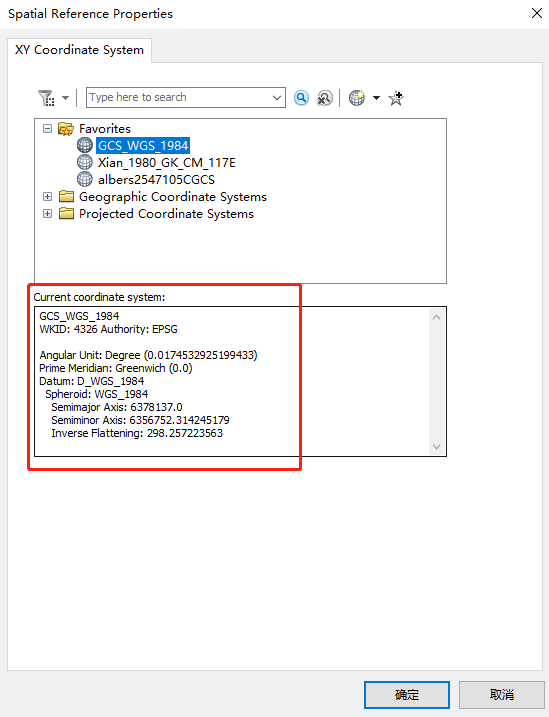Select GCS_WGS_1984 in Favorites

[x=143, y=146]
